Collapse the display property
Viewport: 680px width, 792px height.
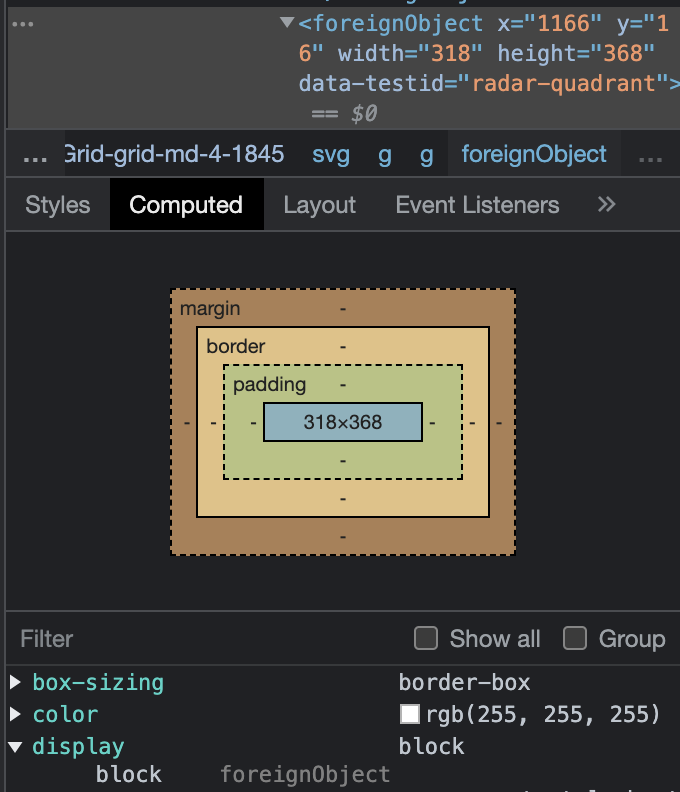16,747
